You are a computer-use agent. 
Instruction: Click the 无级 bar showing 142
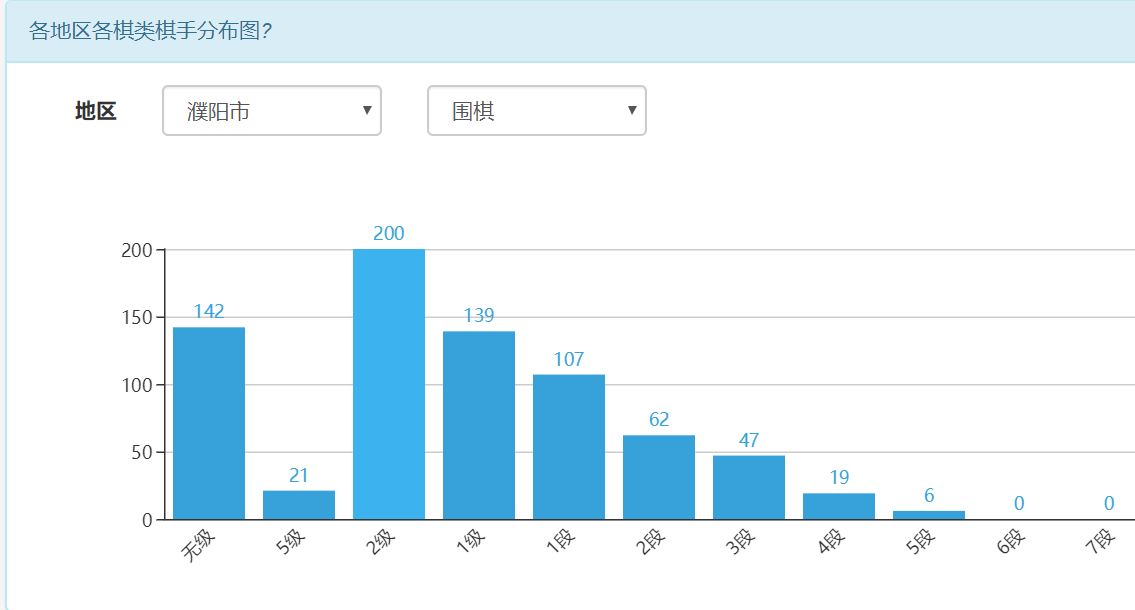click(x=209, y=423)
